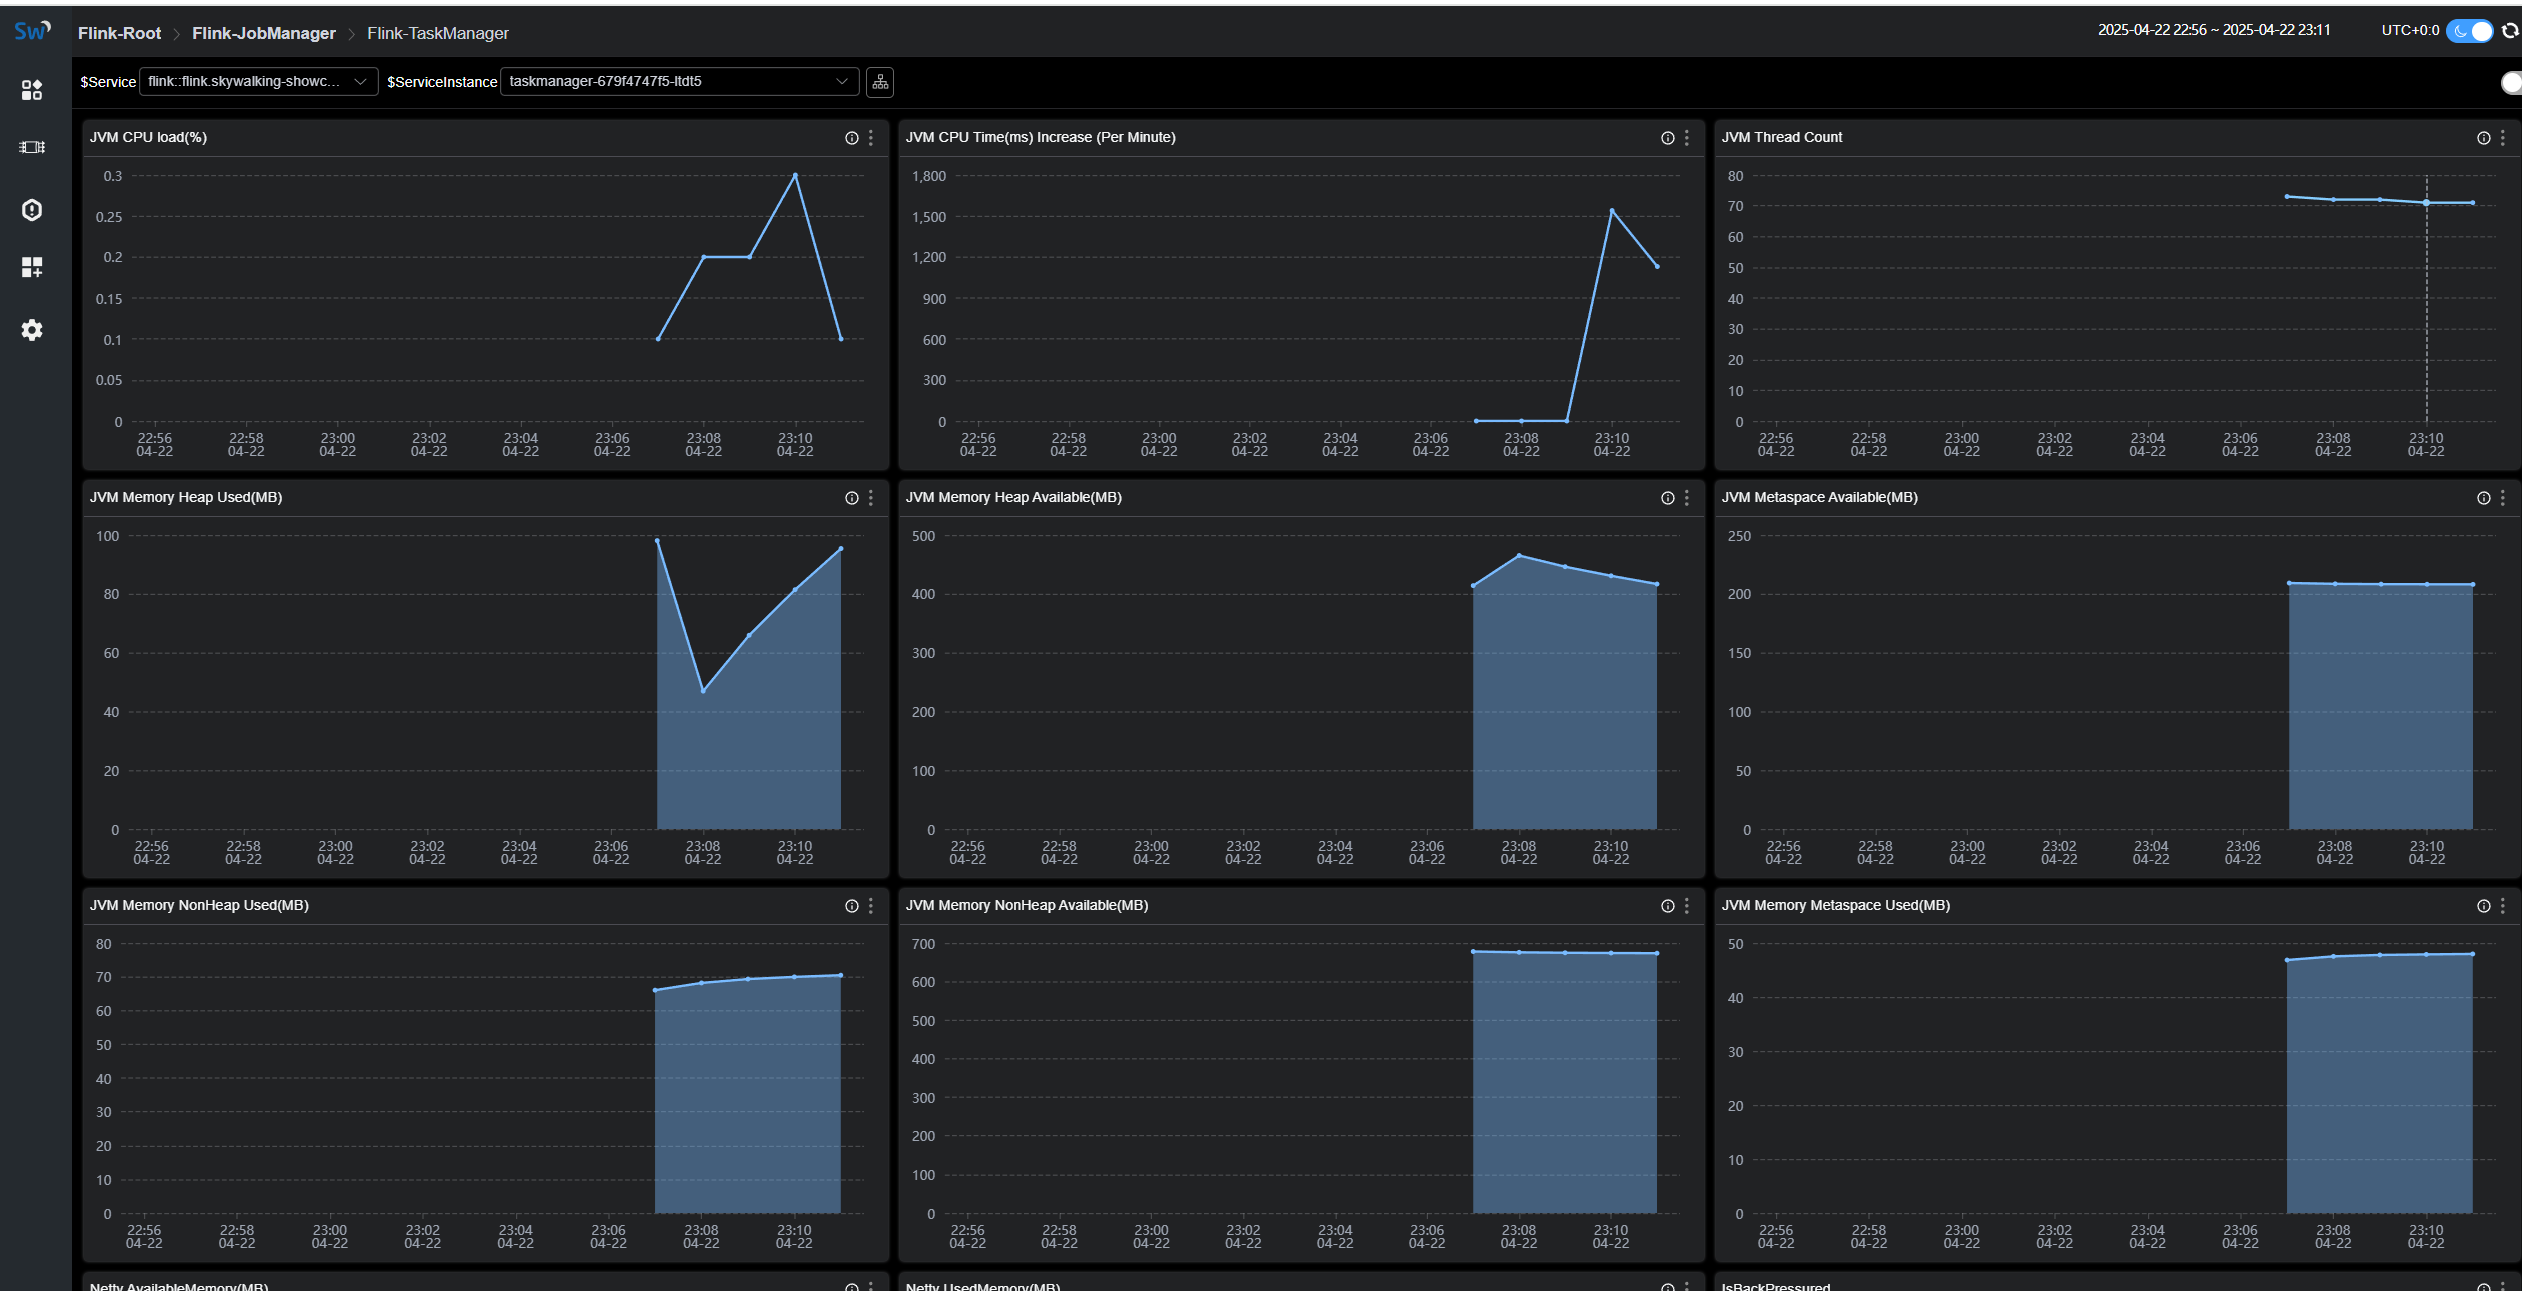Expand the $Service dropdown
Screen dimensions: 2522x1291
coord(258,82)
